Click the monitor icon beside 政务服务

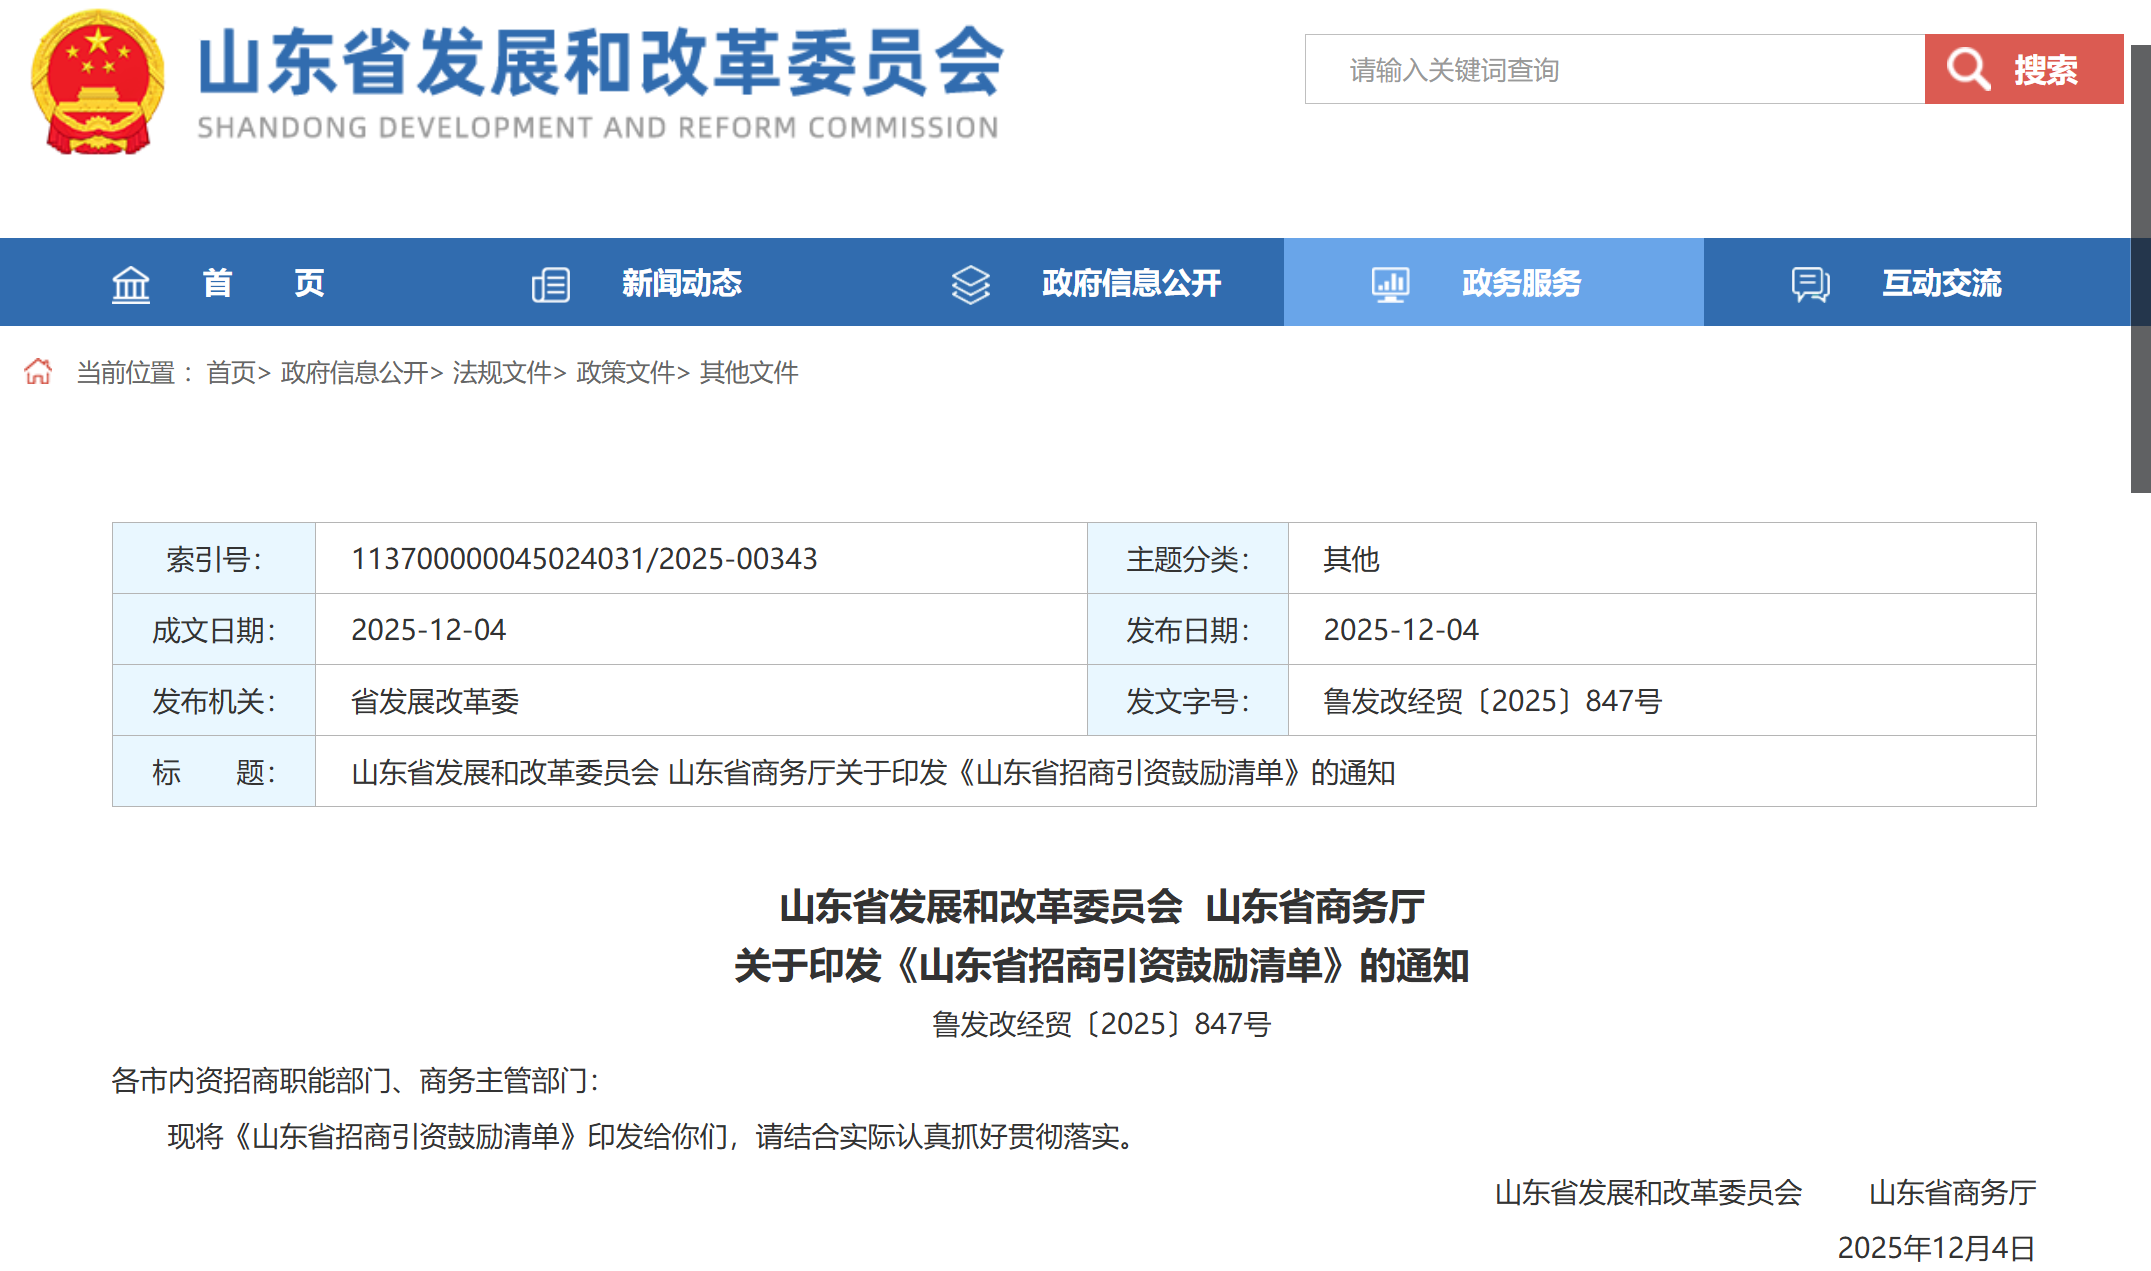pos(1390,283)
